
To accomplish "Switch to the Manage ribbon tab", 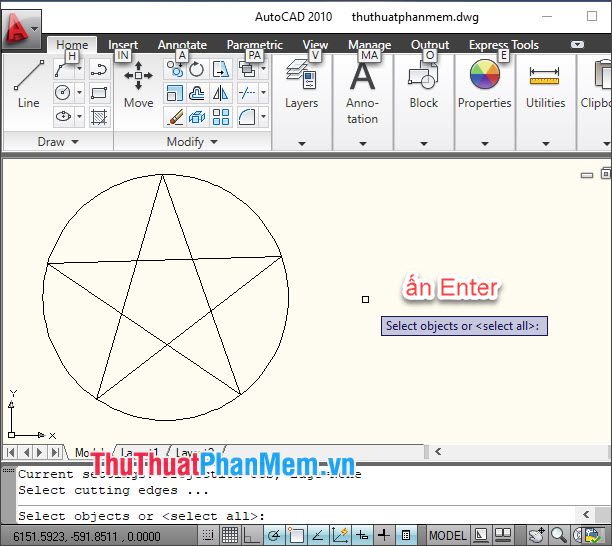I will [369, 45].
